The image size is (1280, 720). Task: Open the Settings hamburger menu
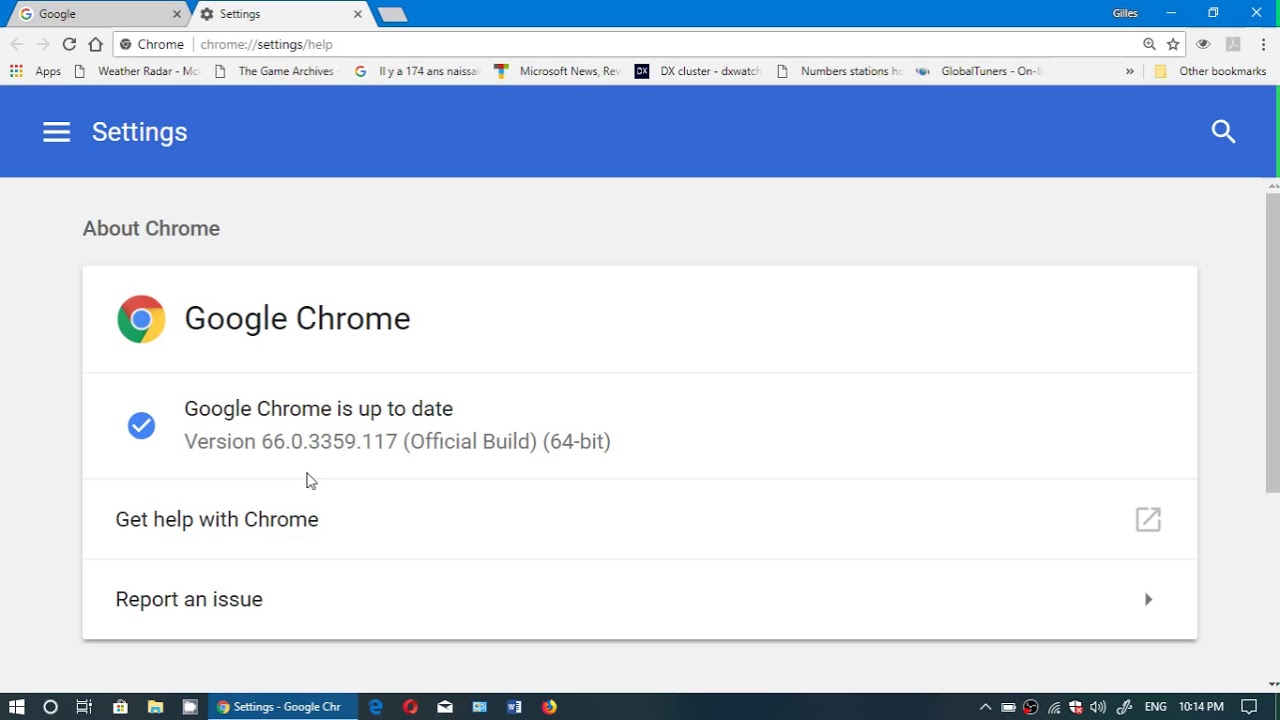click(x=56, y=132)
